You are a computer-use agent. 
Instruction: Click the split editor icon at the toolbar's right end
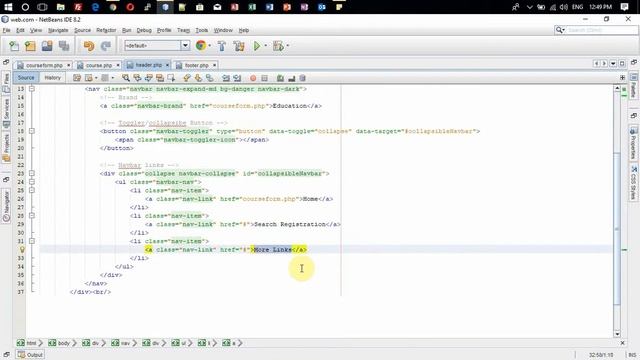point(622,78)
